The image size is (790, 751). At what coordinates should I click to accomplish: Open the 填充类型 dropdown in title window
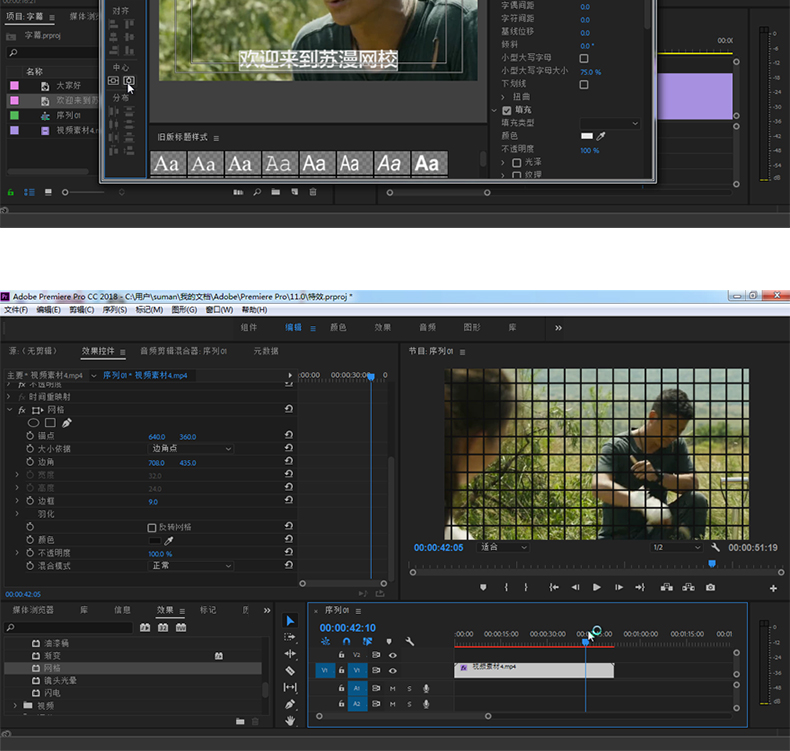pos(610,123)
